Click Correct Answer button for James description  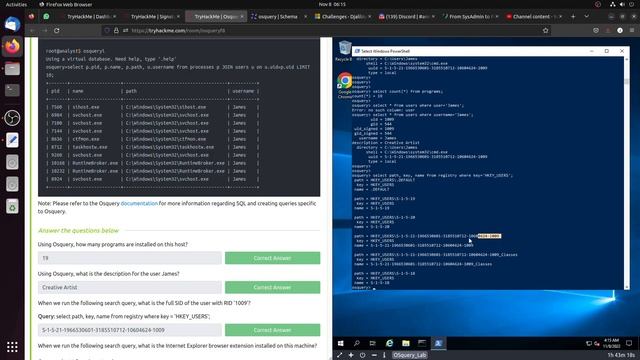tap(272, 287)
